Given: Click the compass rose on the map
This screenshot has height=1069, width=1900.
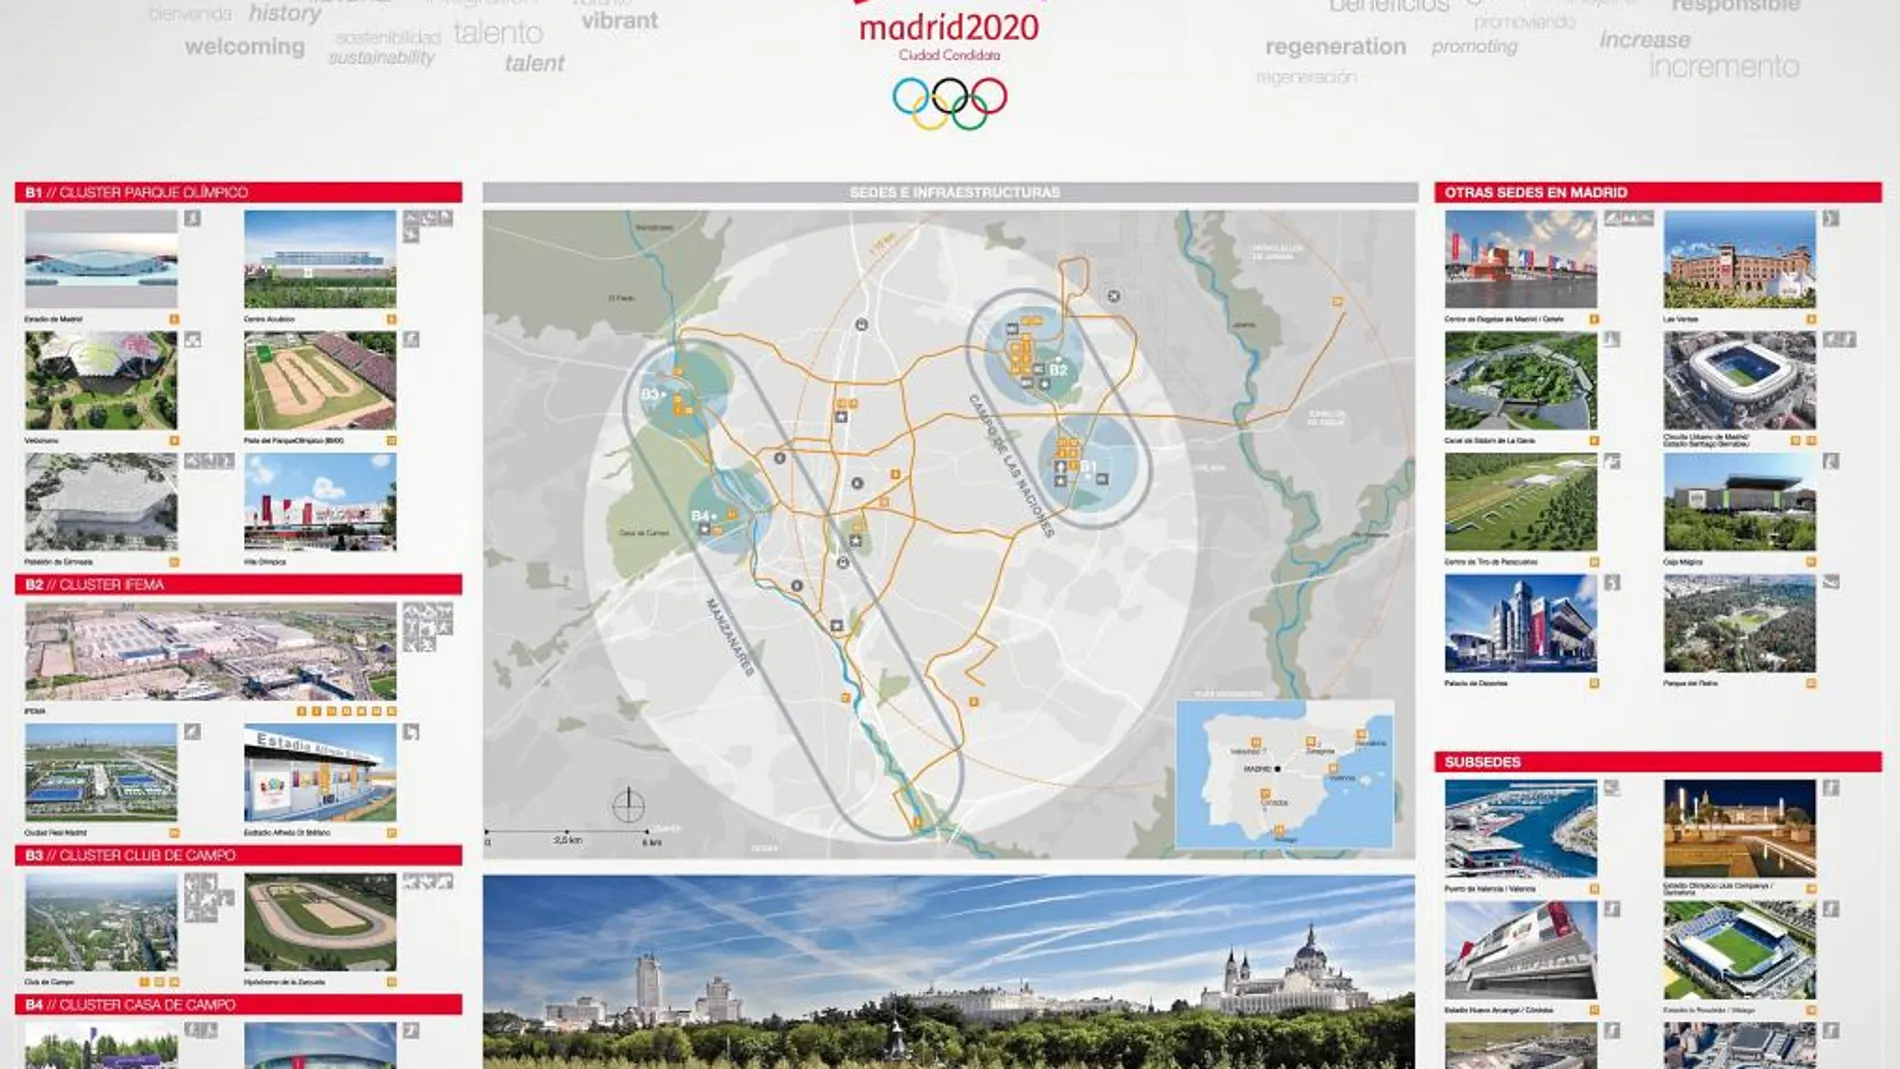Looking at the screenshot, I should click(x=628, y=805).
